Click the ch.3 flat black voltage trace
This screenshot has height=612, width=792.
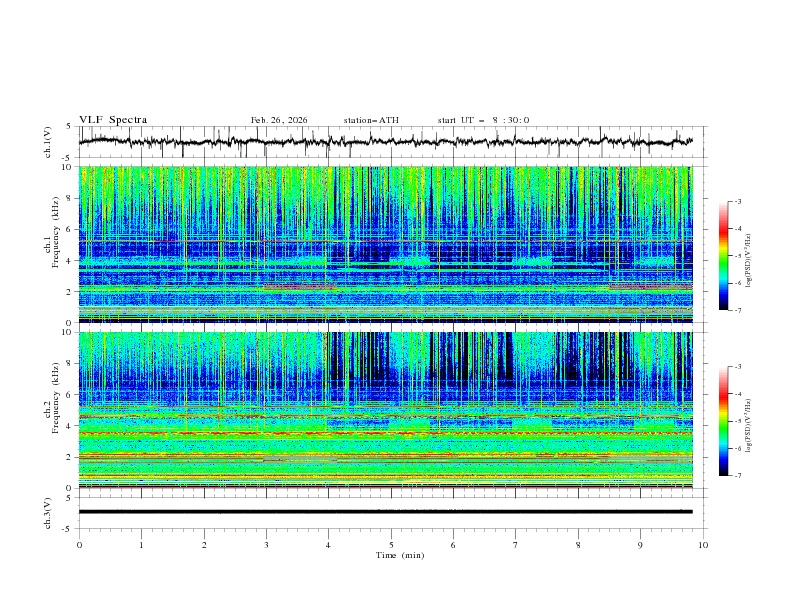point(385,512)
